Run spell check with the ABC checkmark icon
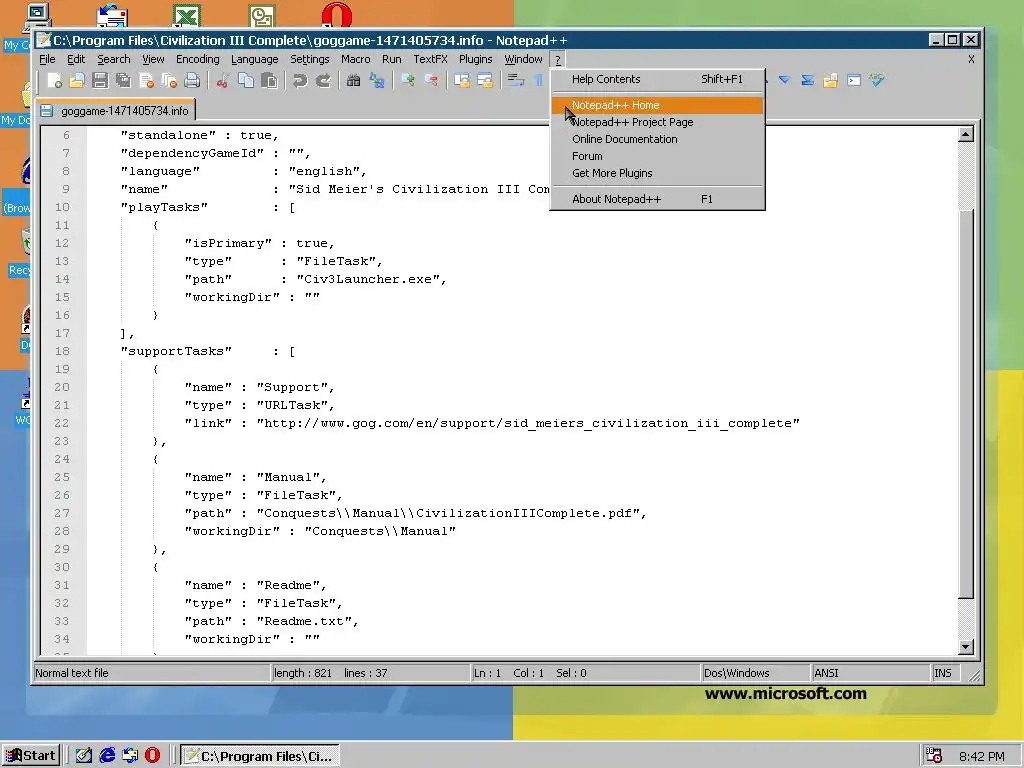Screen dimensions: 1024x768 (x=876, y=80)
